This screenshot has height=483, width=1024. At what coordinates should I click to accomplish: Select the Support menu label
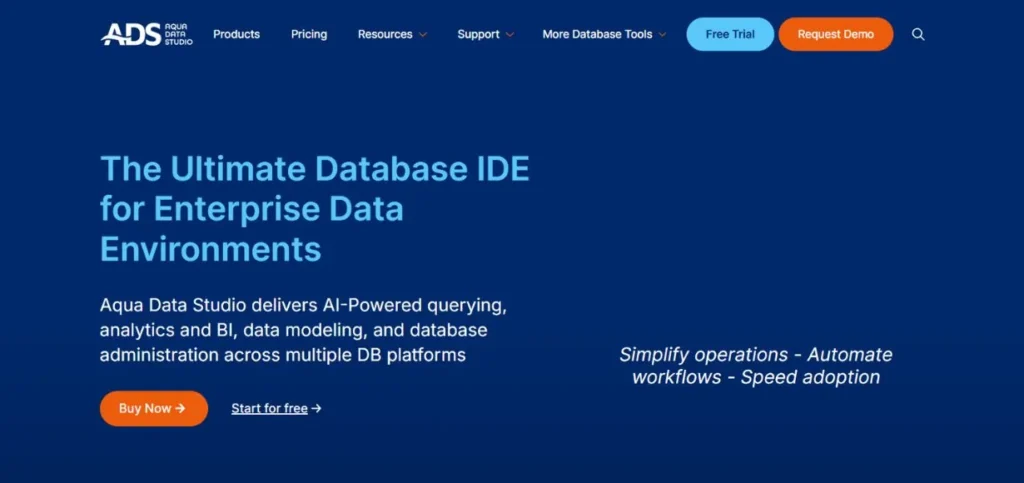(x=478, y=34)
